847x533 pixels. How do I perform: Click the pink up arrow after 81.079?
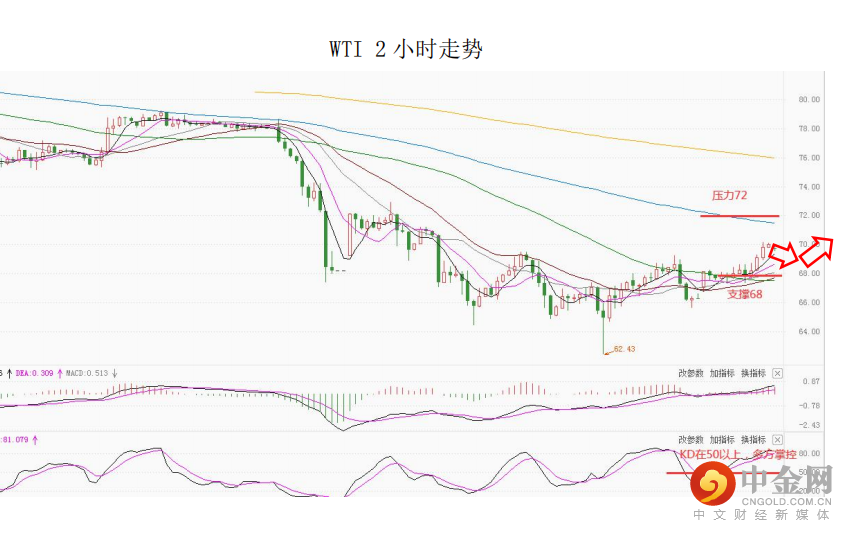[x=35, y=440]
